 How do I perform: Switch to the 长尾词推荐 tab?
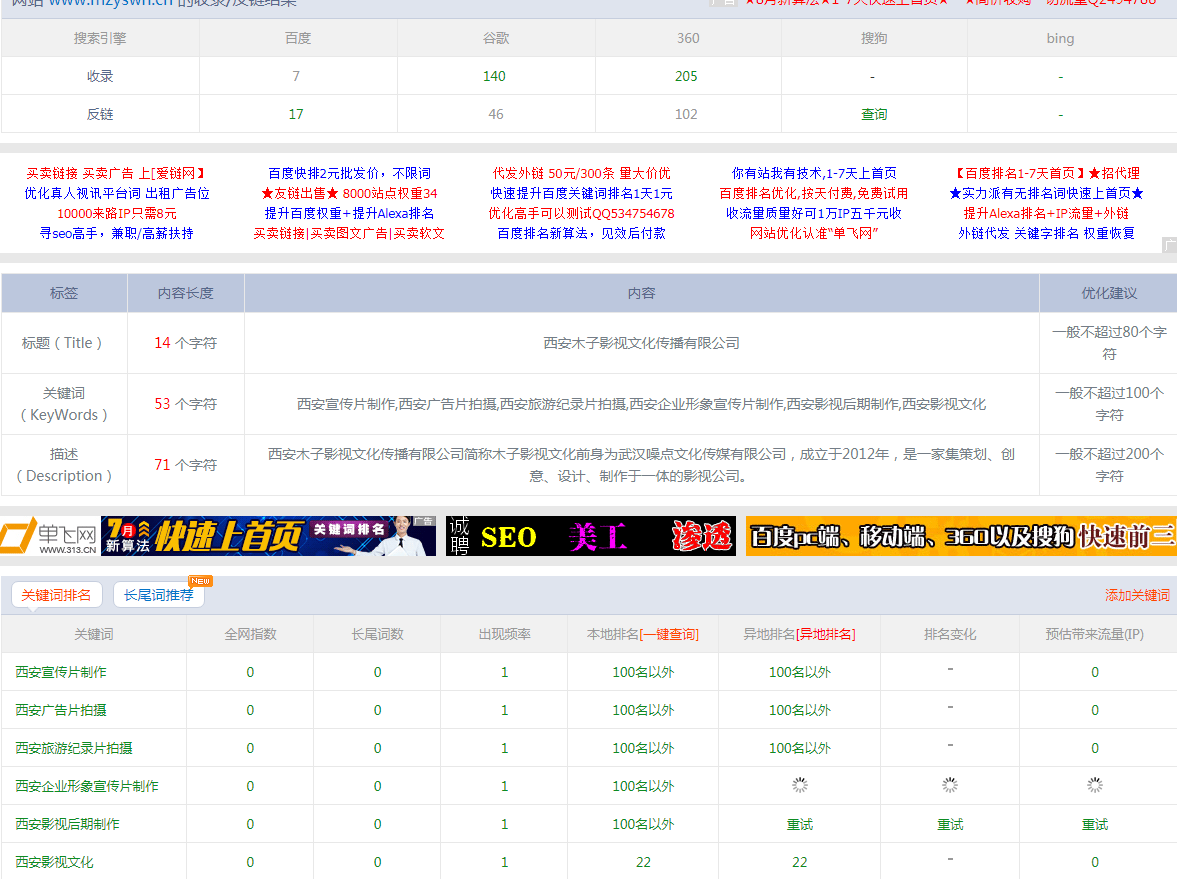[x=158, y=596]
